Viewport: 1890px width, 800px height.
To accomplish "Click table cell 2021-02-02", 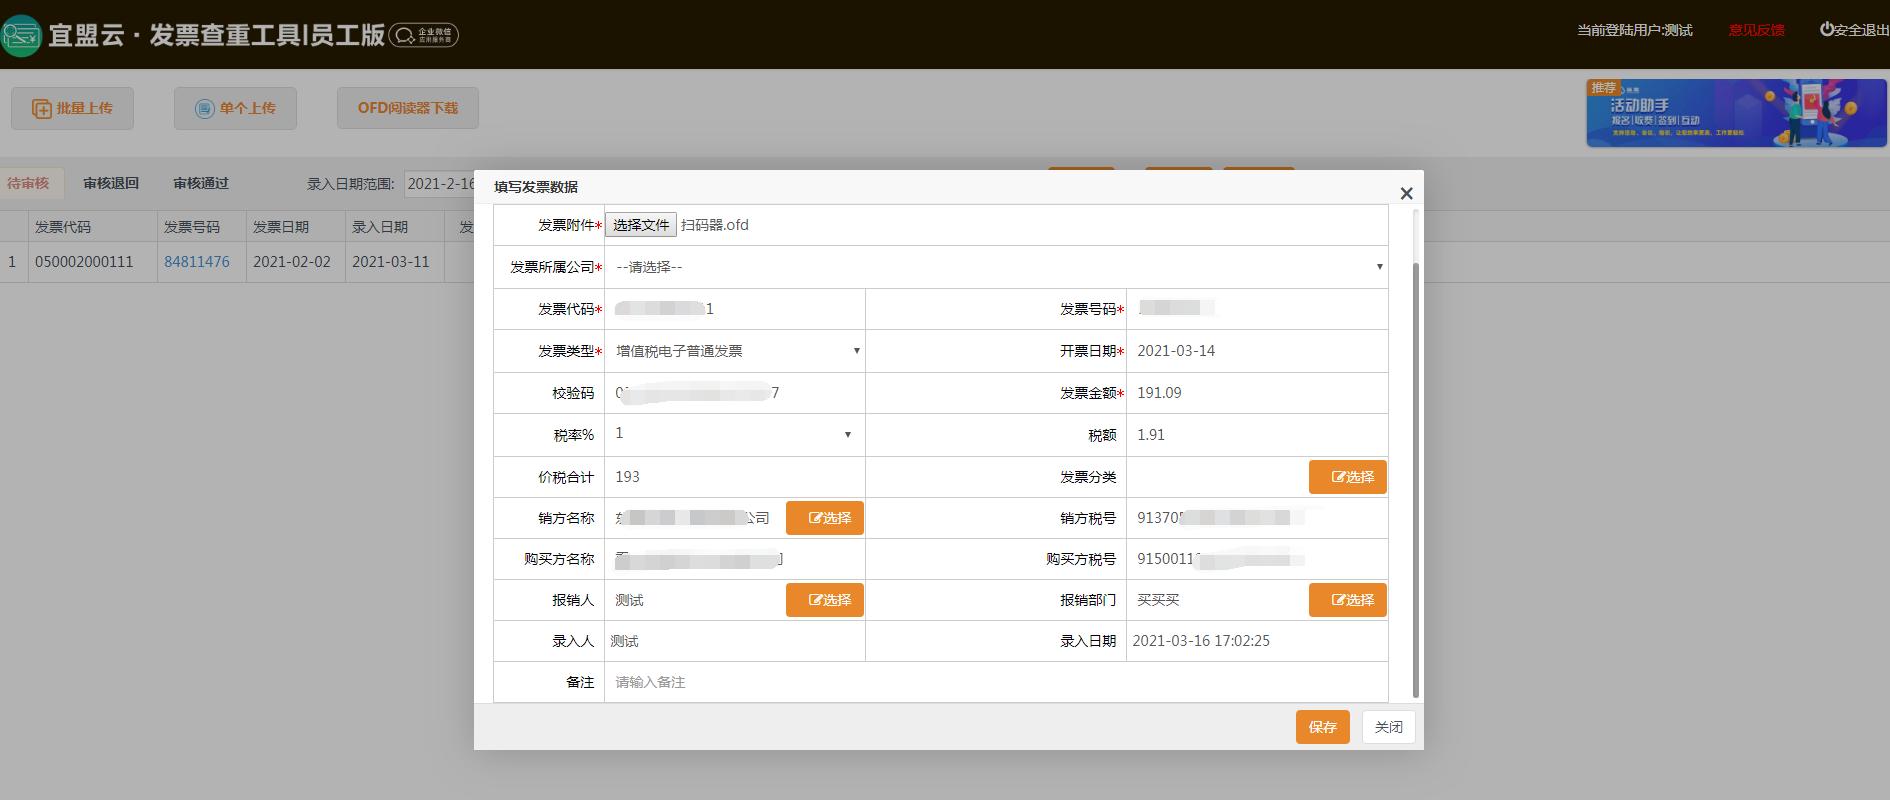I will click(x=295, y=262).
